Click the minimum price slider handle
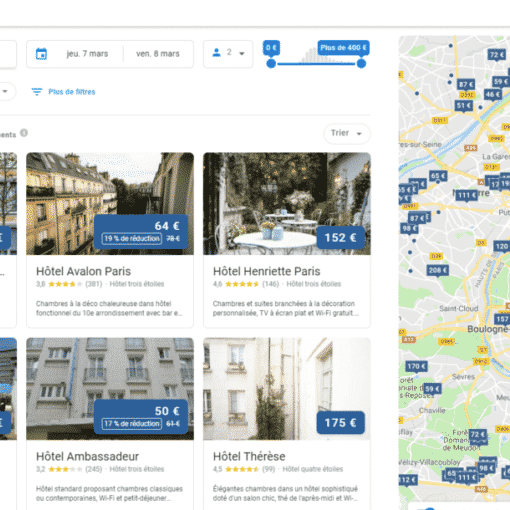Screen dimensions: 510x510 click(271, 63)
